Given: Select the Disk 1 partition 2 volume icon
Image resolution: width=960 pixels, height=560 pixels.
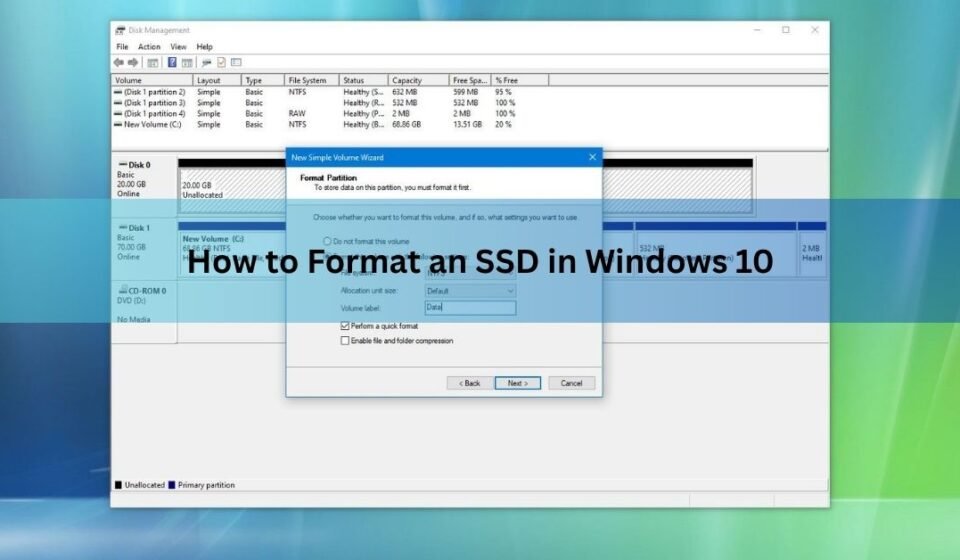Looking at the screenshot, I should point(118,92).
